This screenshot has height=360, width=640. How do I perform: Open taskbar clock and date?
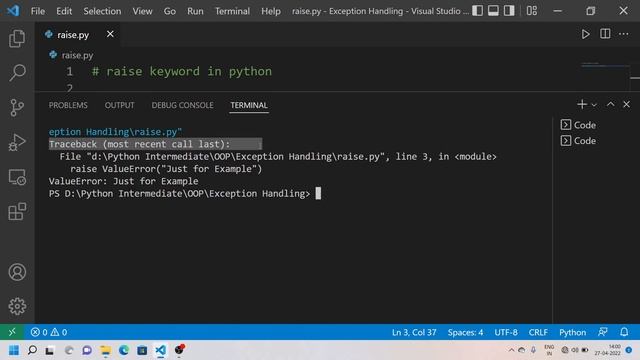tap(608, 350)
